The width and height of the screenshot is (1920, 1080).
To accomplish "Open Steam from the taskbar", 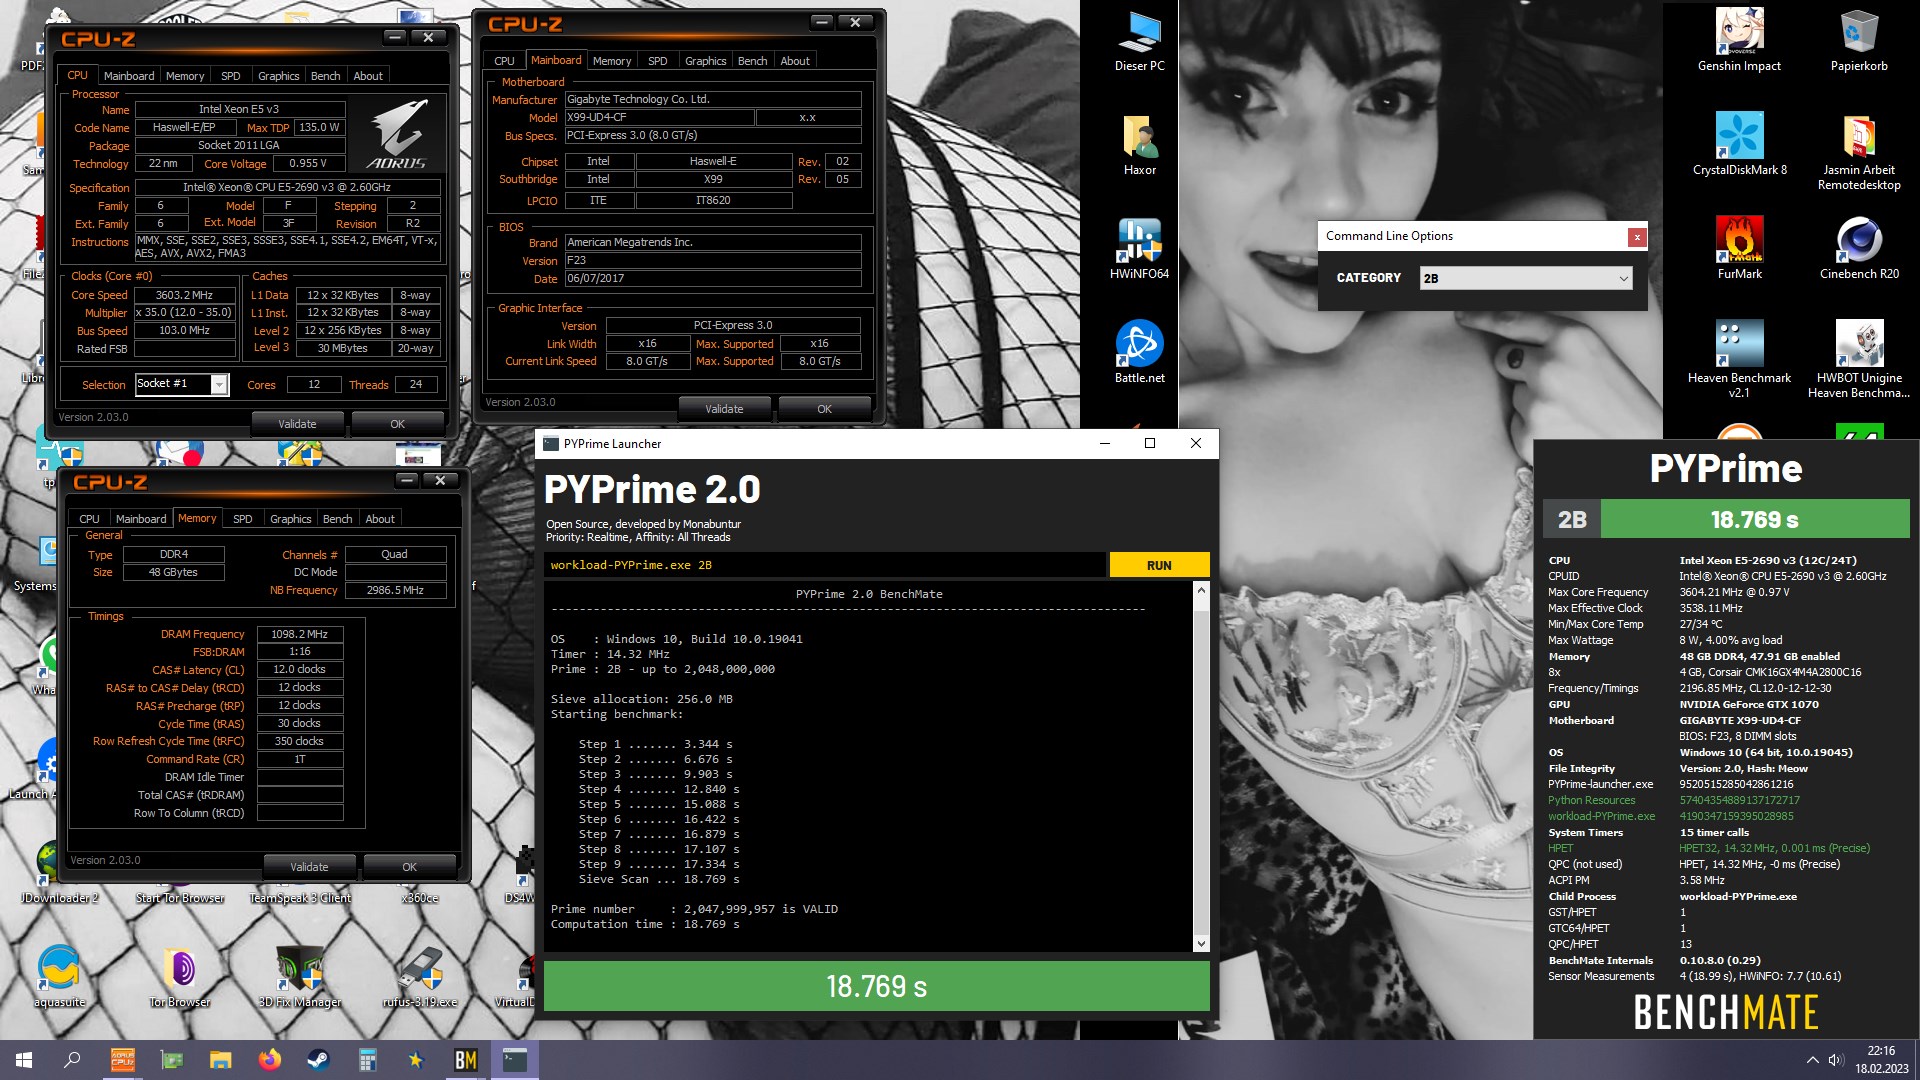I will (318, 1060).
